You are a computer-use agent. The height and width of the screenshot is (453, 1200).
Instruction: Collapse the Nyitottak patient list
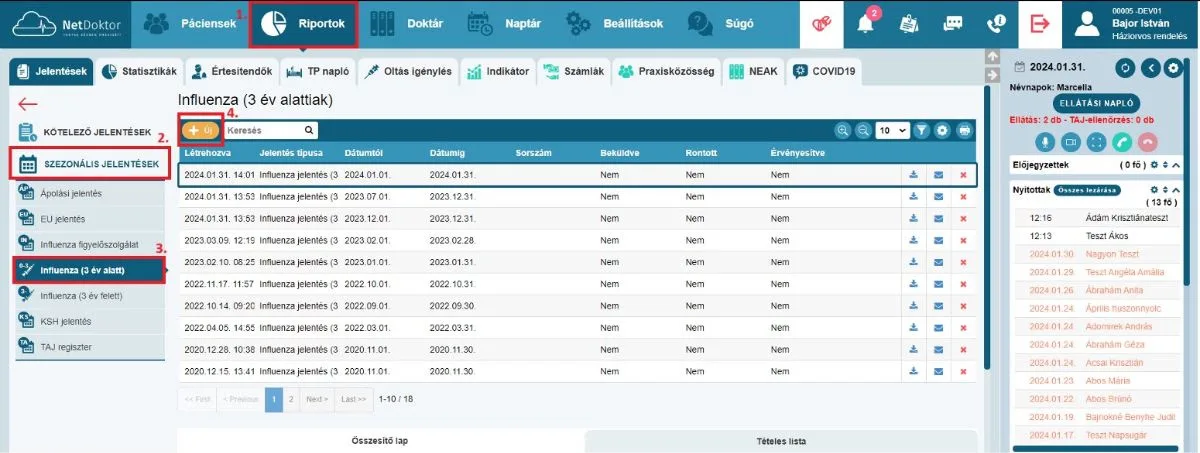point(1175,189)
